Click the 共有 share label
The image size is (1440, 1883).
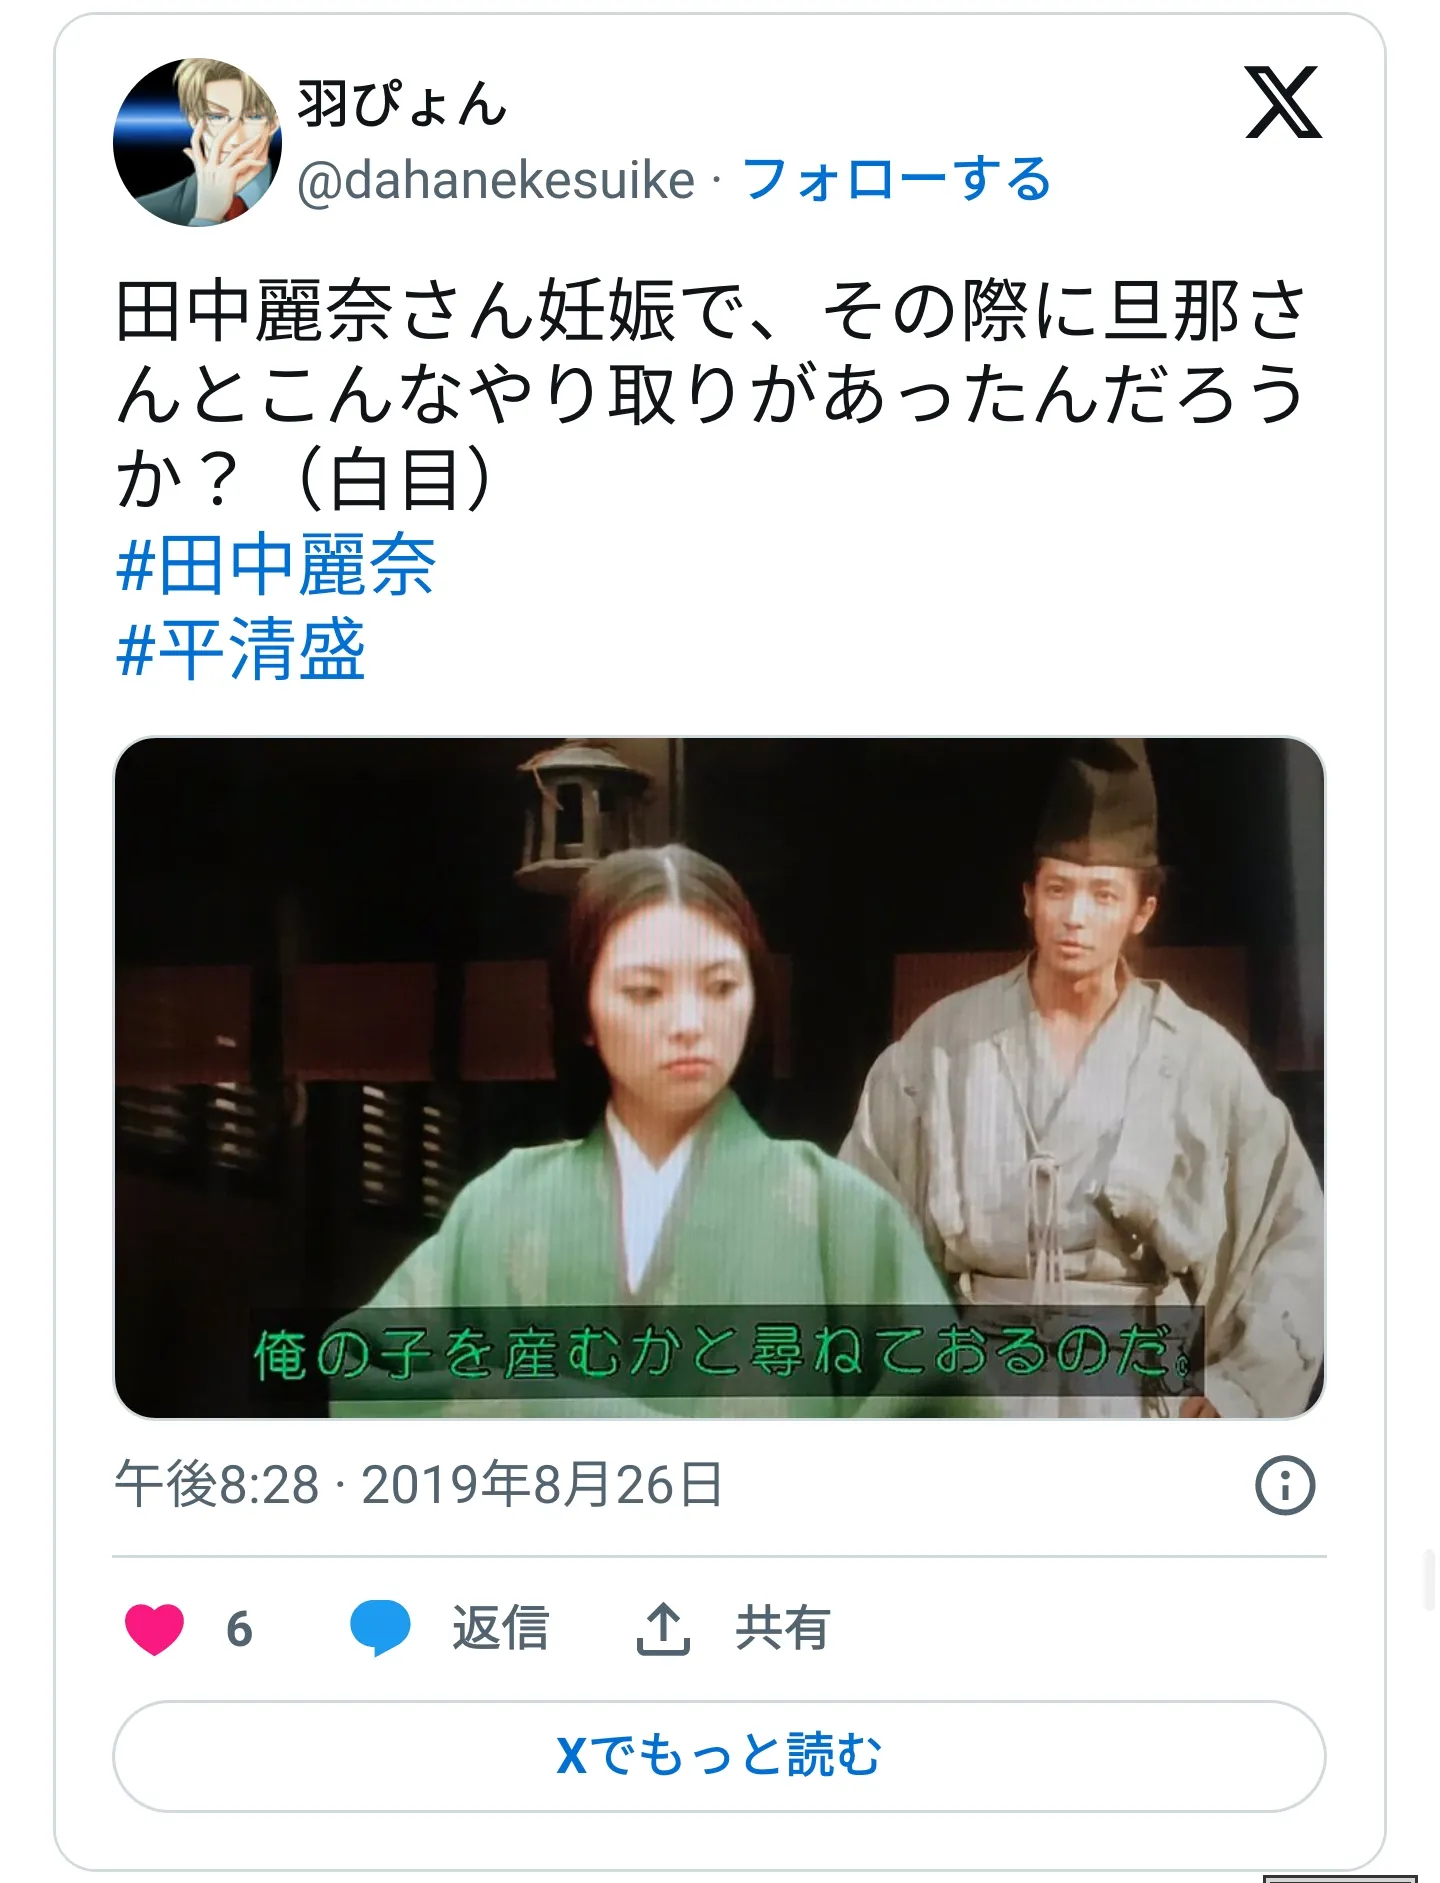783,1628
